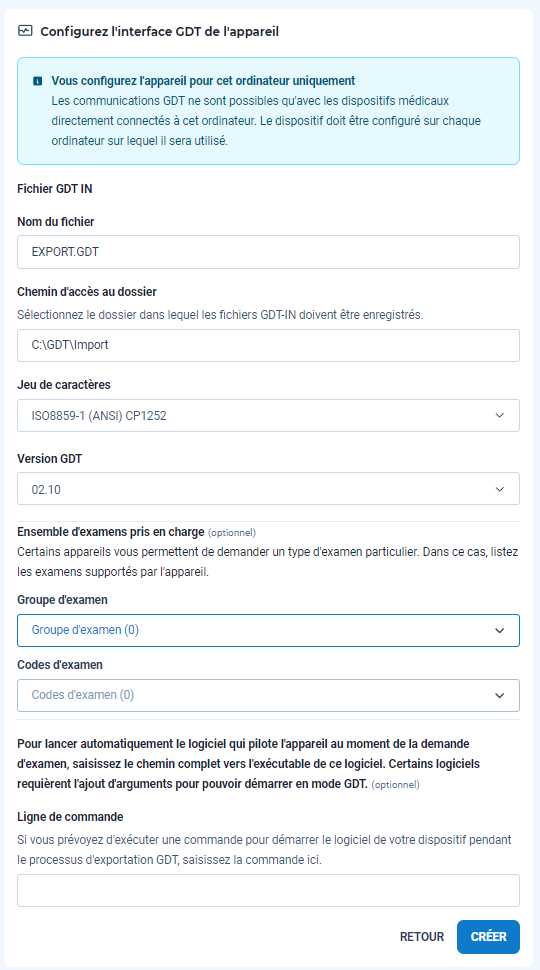Click the Nom du fichier label
Image resolution: width=540 pixels, height=970 pixels.
tap(56, 221)
